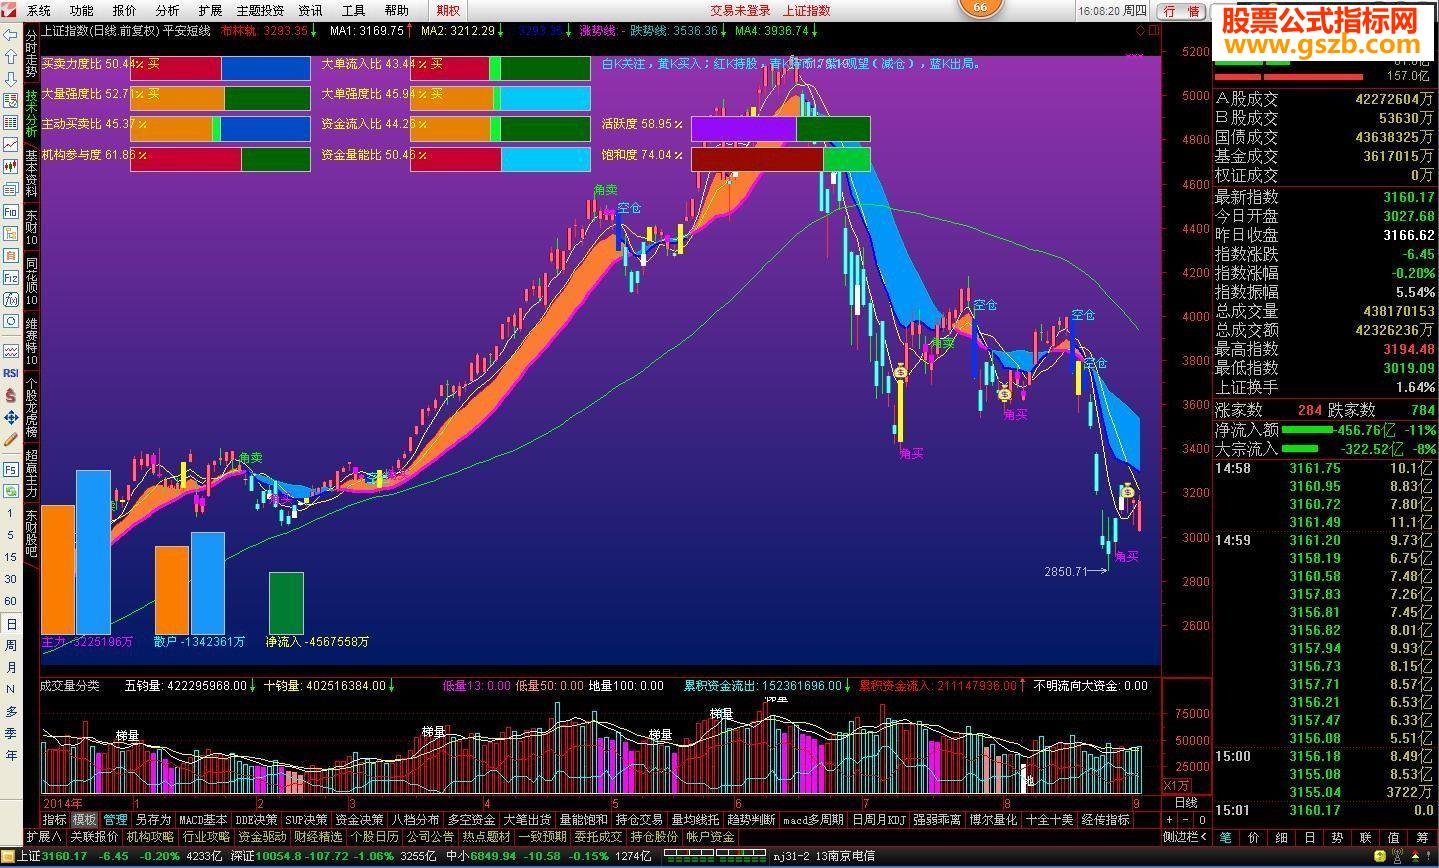Image resolution: width=1439 pixels, height=868 pixels.
Task: Click the f(x) formula icon
Action: tap(10, 300)
